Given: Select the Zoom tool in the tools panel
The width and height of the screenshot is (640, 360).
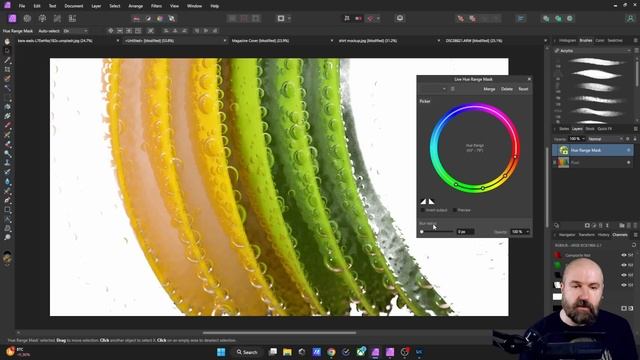Looking at the screenshot, I should (7, 237).
